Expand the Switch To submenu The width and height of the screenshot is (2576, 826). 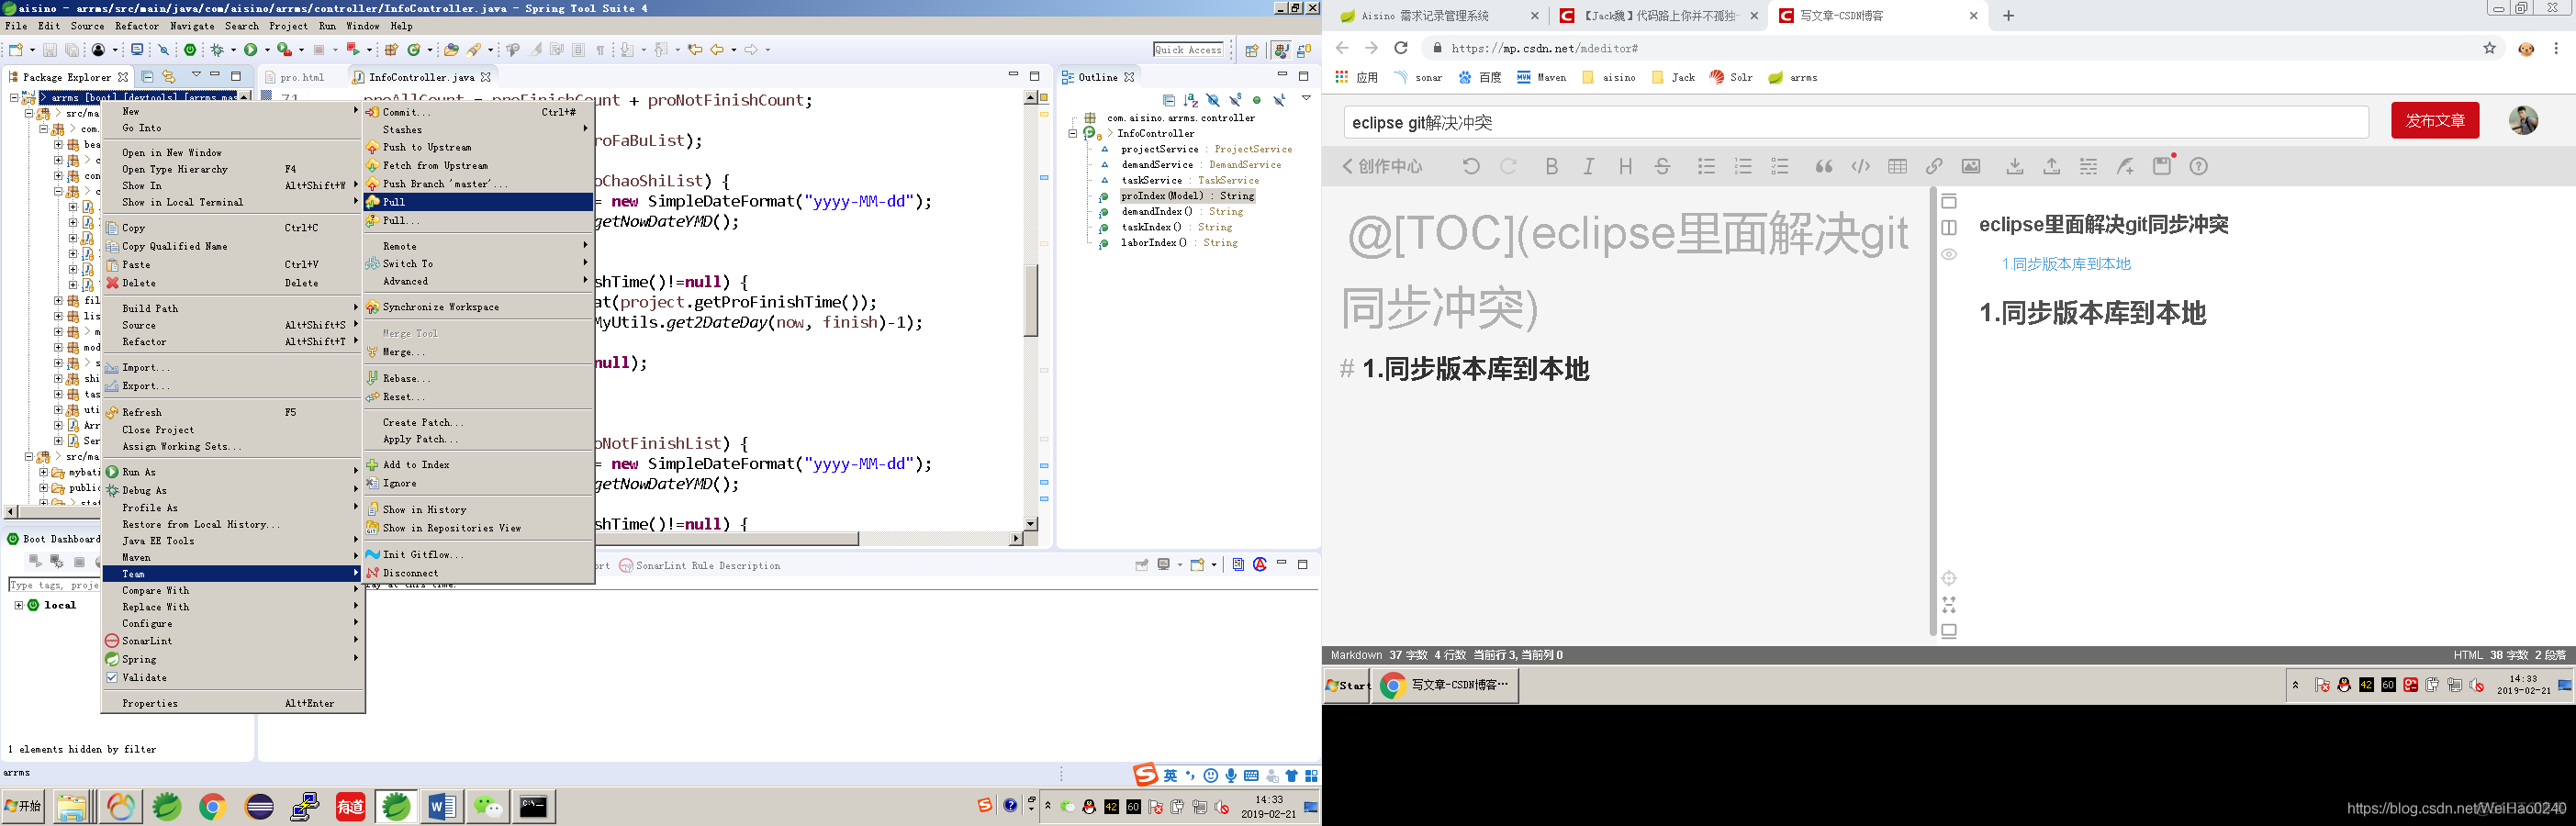[478, 264]
